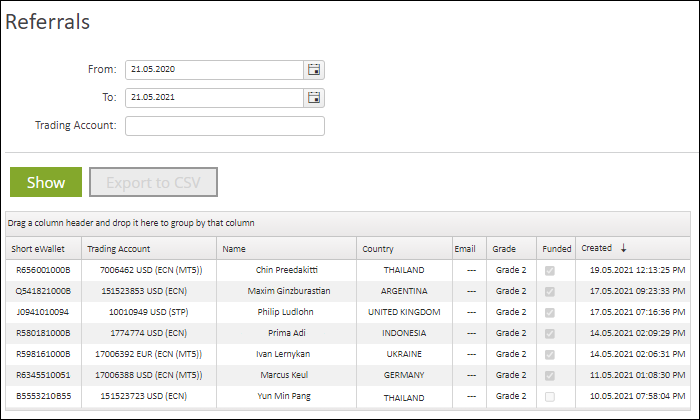Open the From date calendar picker
The height and width of the screenshot is (420, 700).
click(314, 70)
